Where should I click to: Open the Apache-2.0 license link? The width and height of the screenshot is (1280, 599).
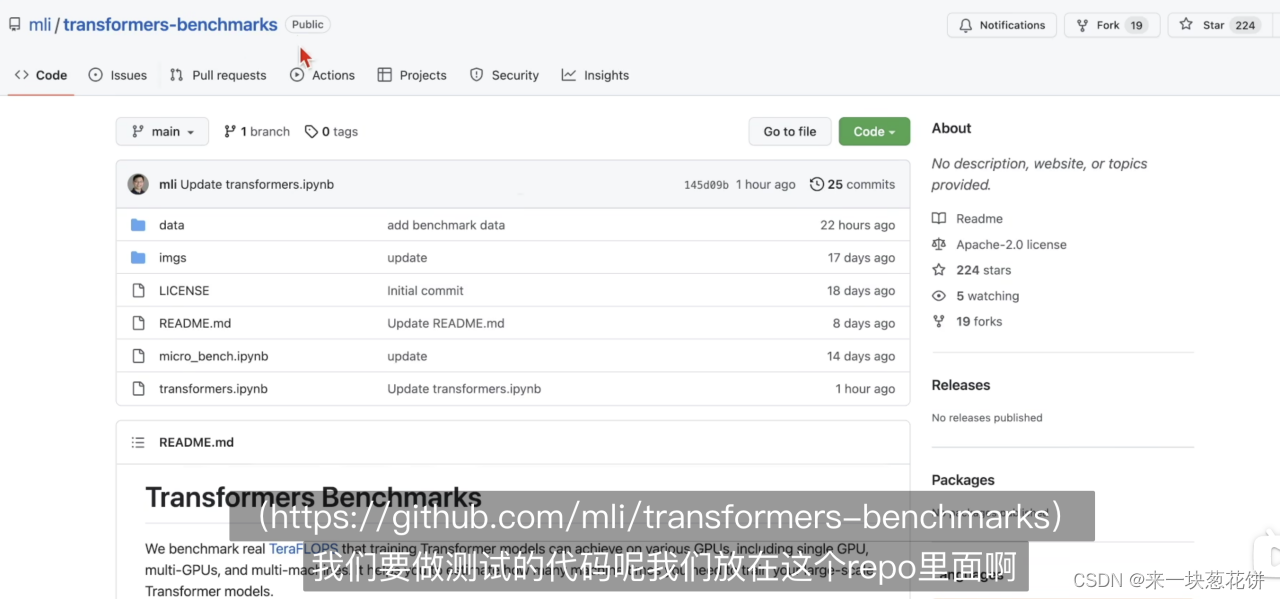click(x=1011, y=244)
